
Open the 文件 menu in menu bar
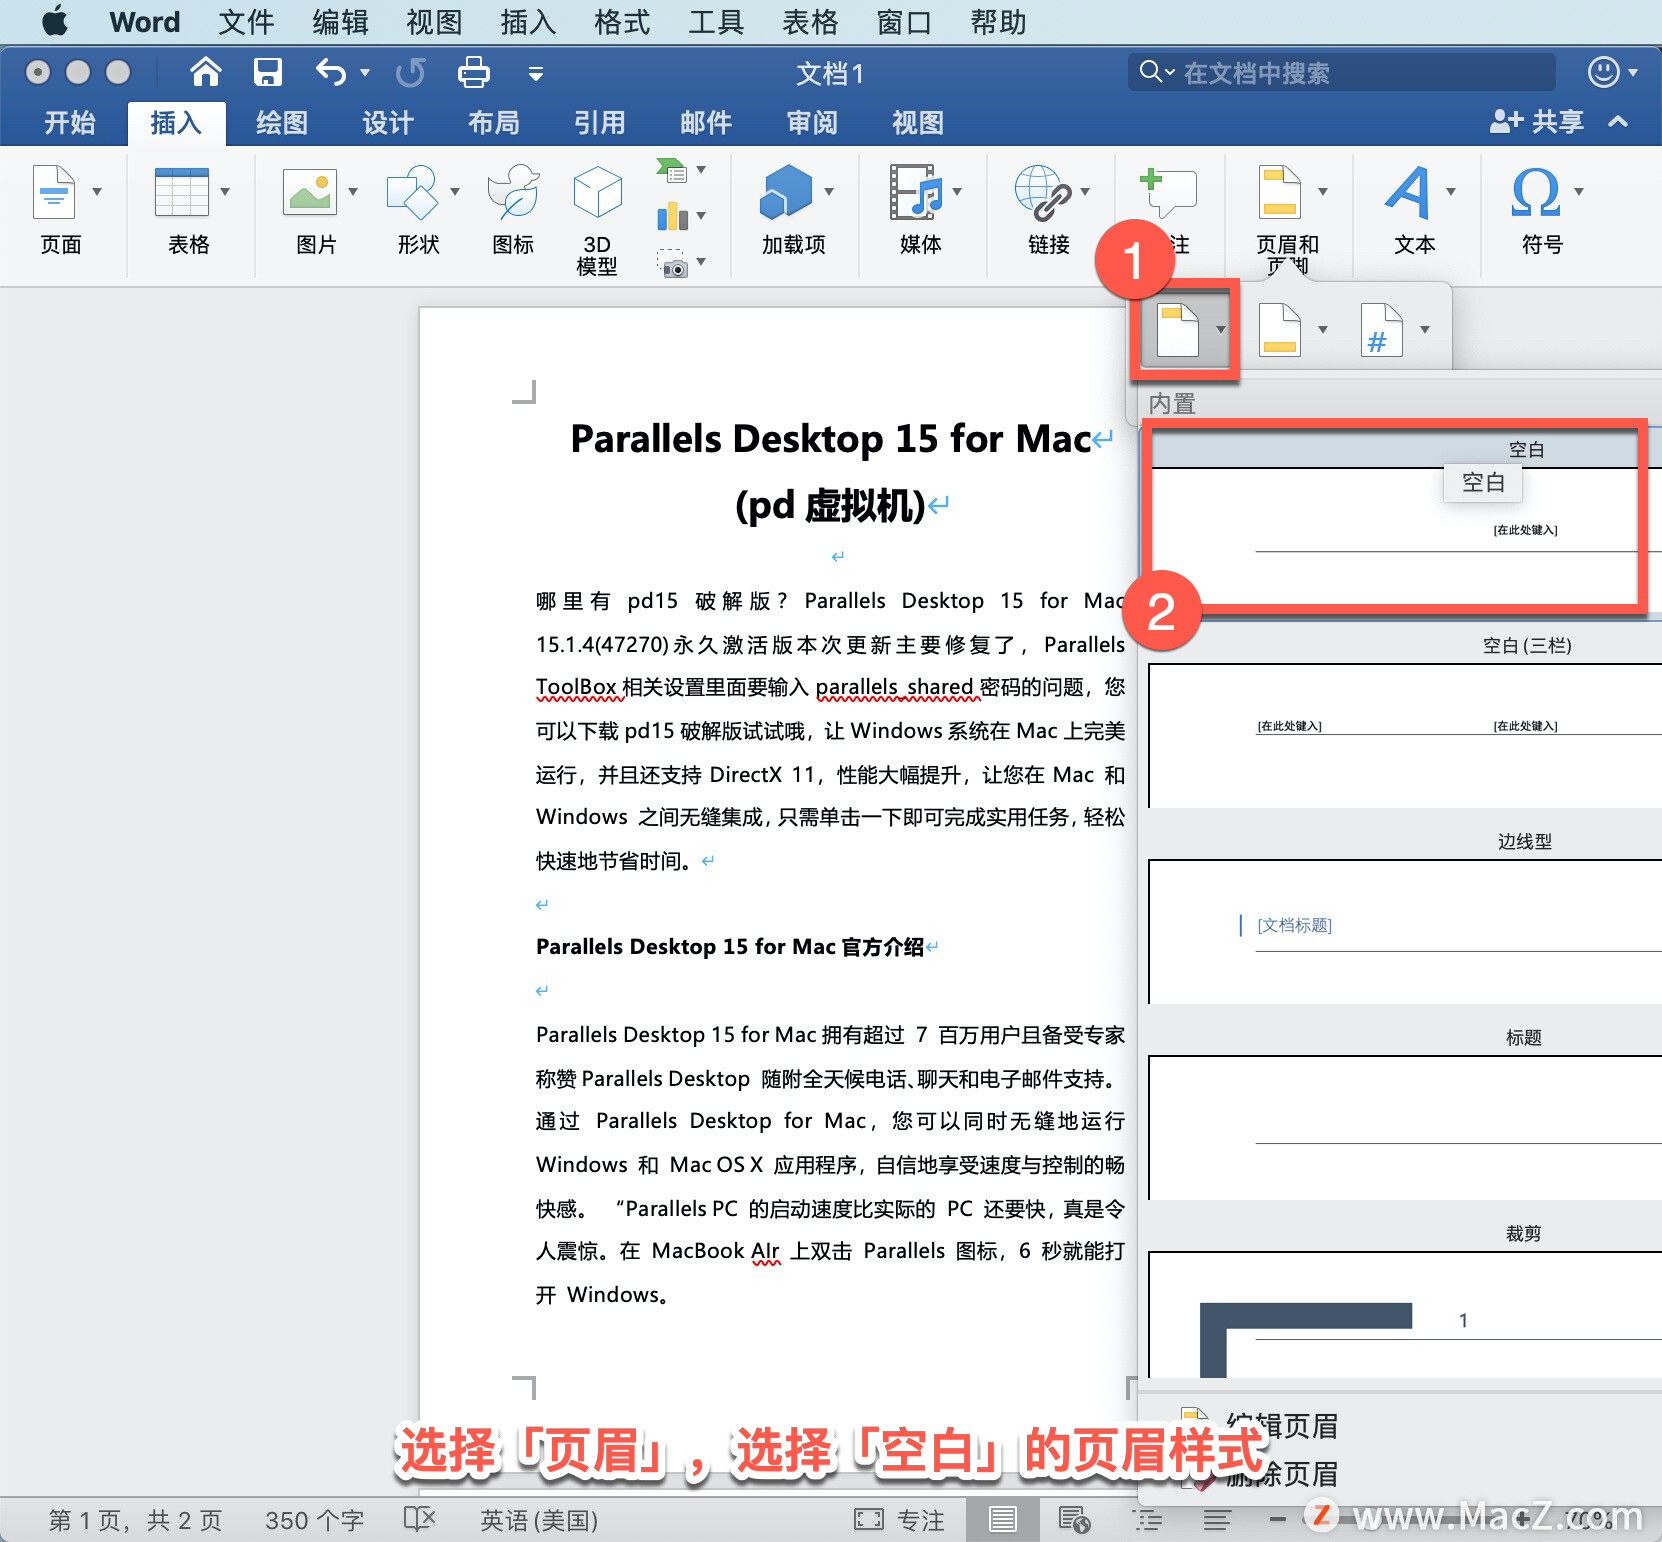246,22
